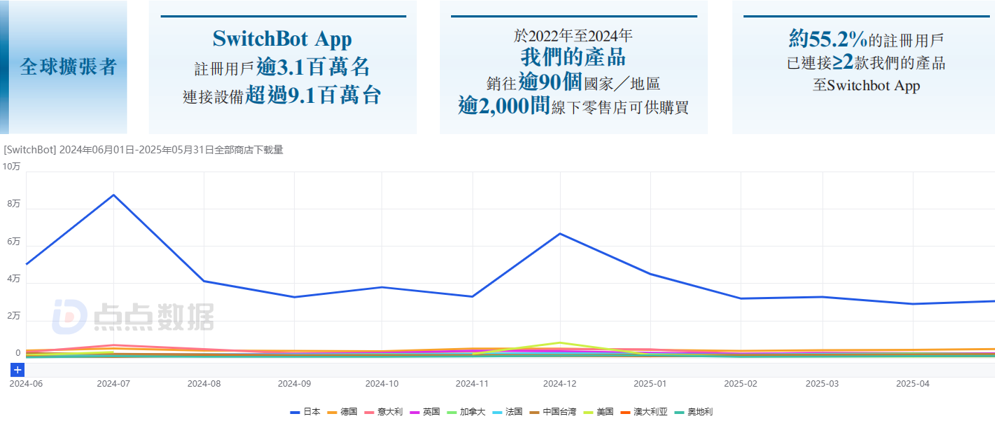Click the 逾2,000間線下零售店可供購買 text
Viewport: 995px width, 432px height.
pos(574,107)
